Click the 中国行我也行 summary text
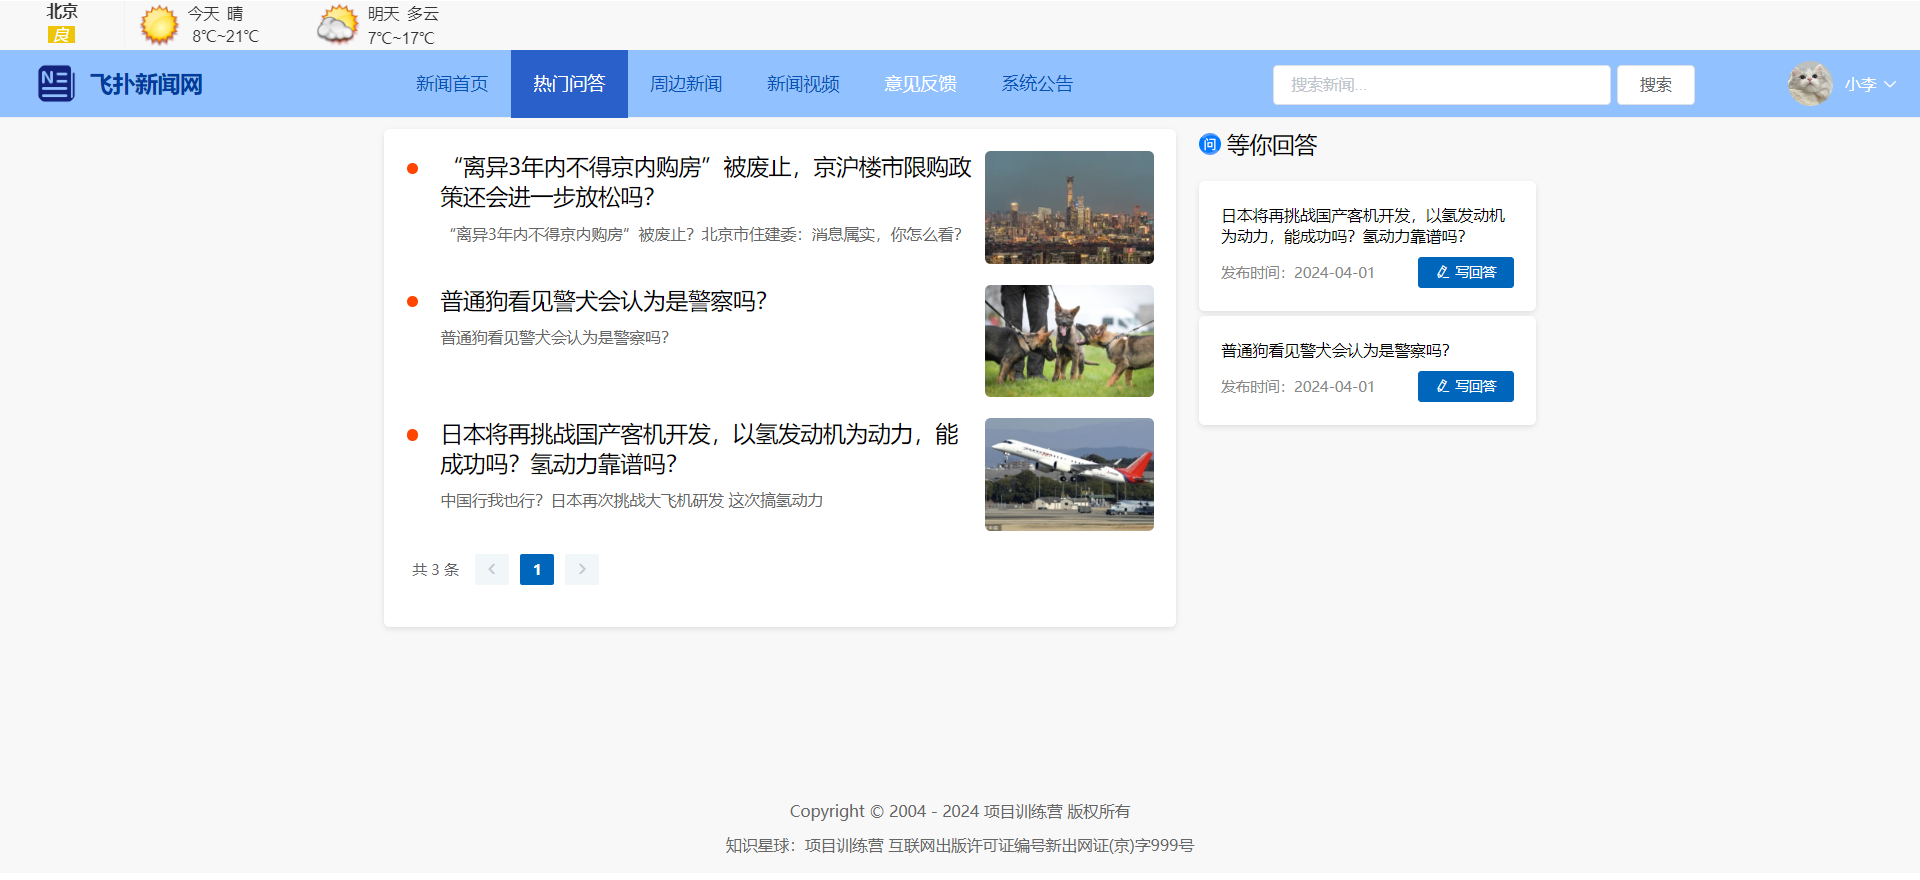Viewport: 1920px width, 880px height. click(x=632, y=500)
